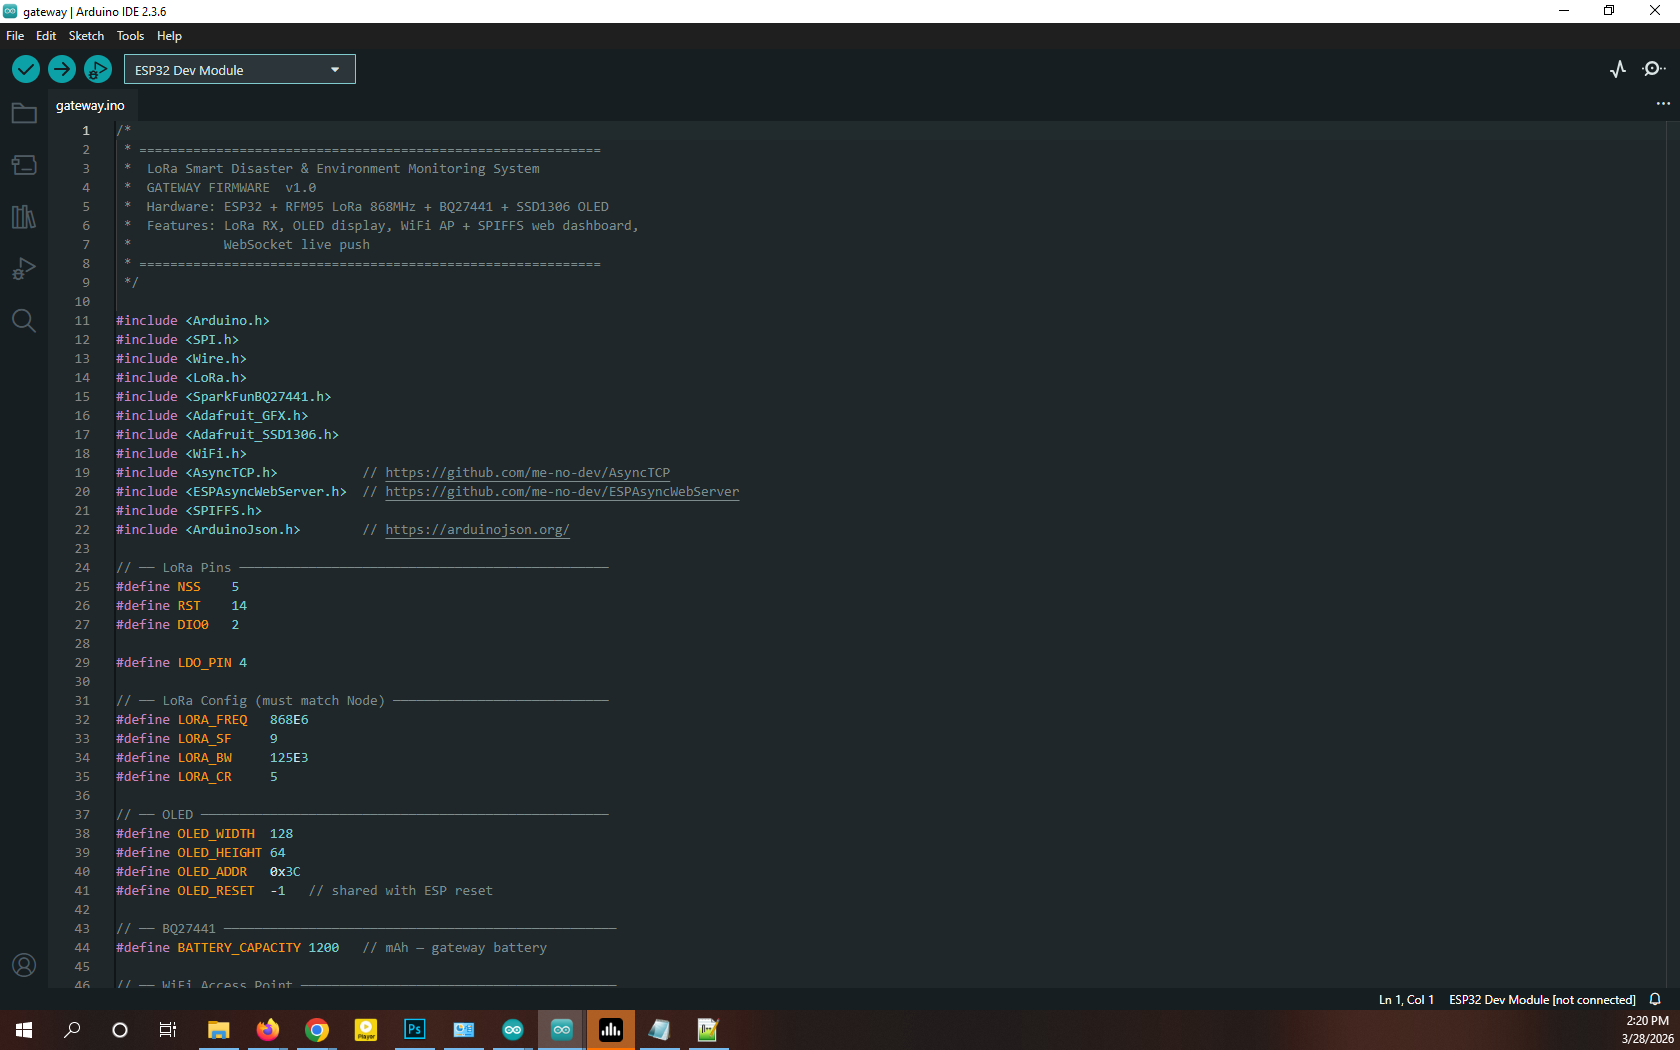Open the Notepad++ taskbar icon
Viewport: 1680px width, 1050px height.
coord(708,1030)
